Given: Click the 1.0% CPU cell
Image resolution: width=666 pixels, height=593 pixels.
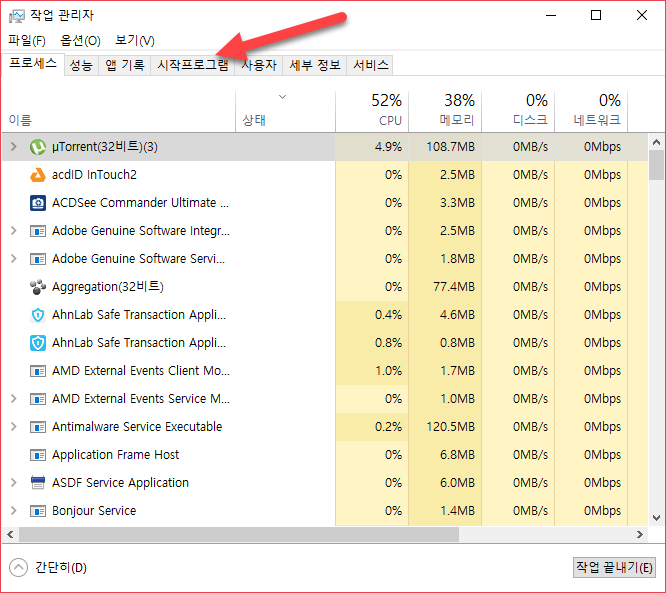Looking at the screenshot, I should click(x=372, y=371).
